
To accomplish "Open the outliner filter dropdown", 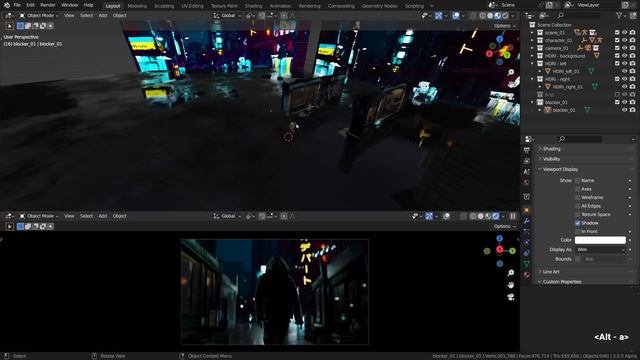I will coord(621,16).
